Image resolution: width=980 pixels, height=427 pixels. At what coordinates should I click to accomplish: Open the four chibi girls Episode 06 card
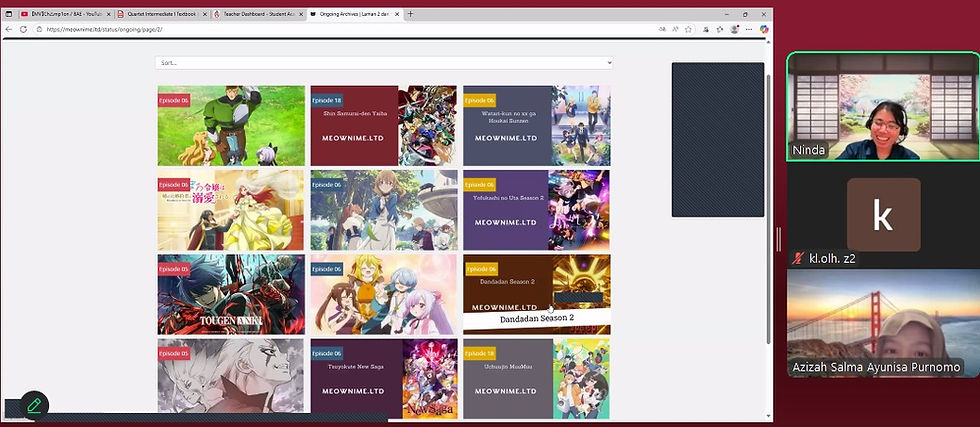coord(384,294)
